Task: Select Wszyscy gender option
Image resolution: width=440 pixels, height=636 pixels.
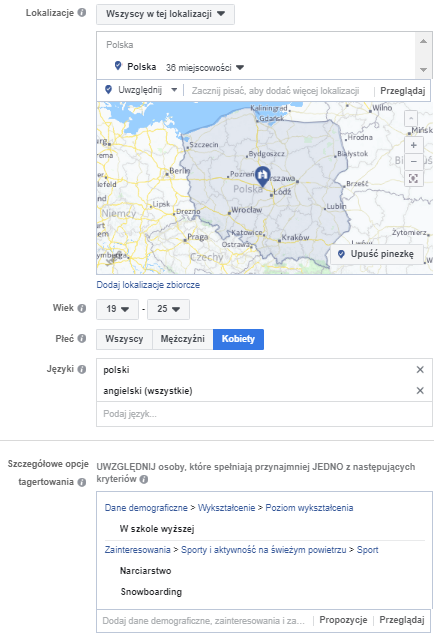Action: click(124, 339)
